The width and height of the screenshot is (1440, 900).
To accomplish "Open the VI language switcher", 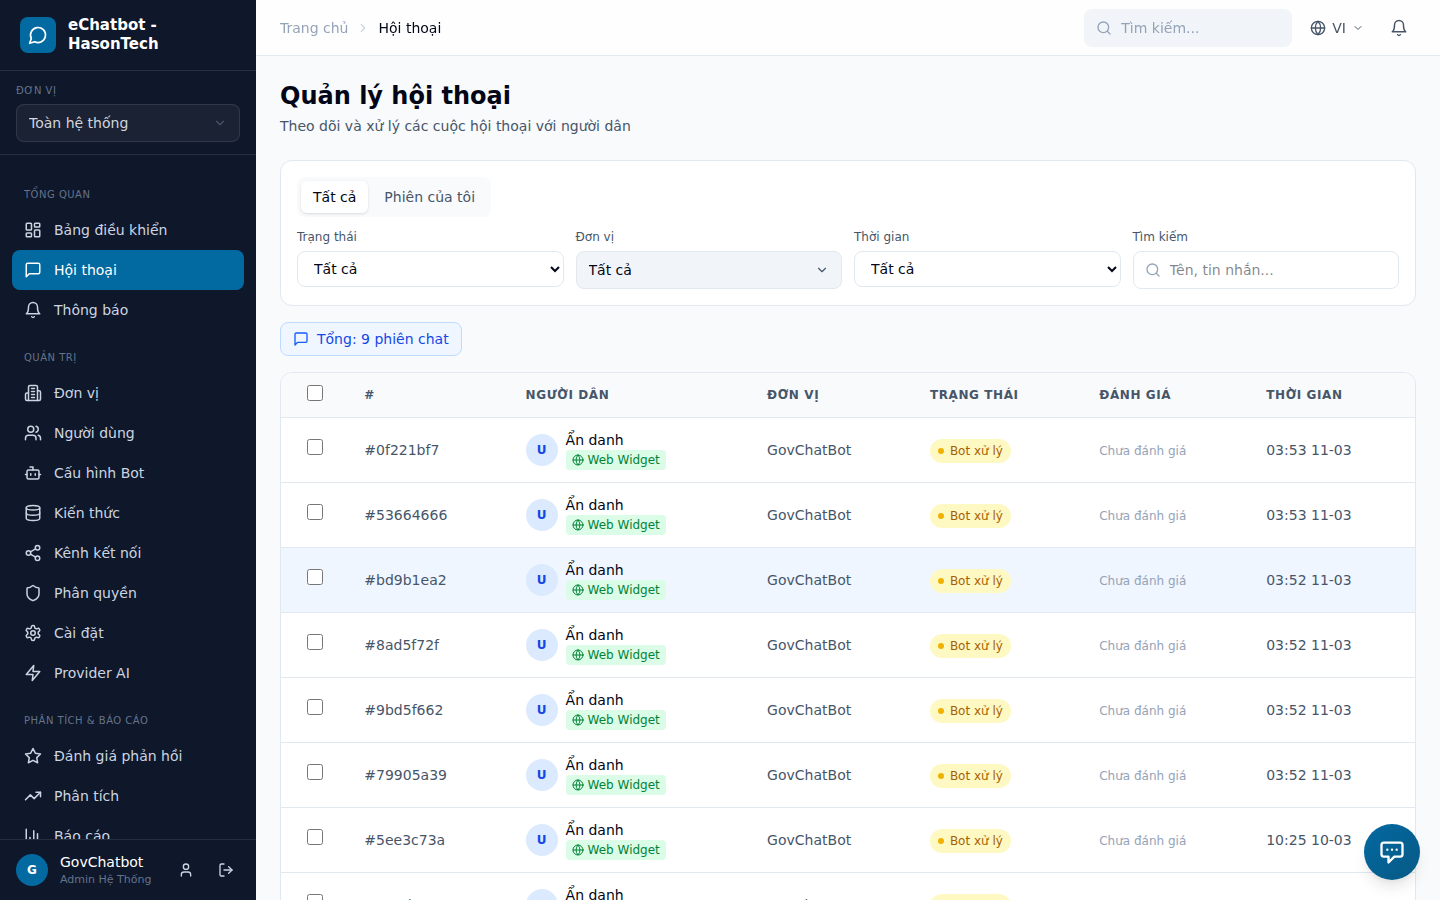I will pyautogui.click(x=1336, y=28).
